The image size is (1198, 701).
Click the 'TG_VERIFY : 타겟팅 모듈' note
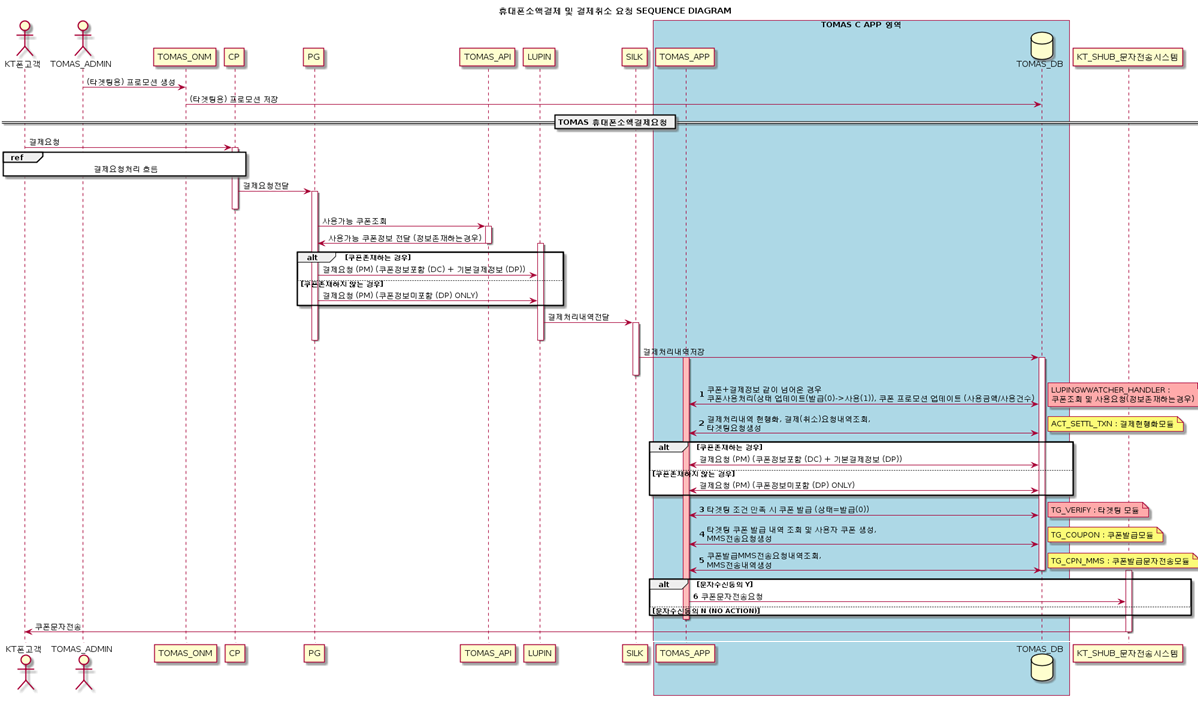(x=1097, y=510)
